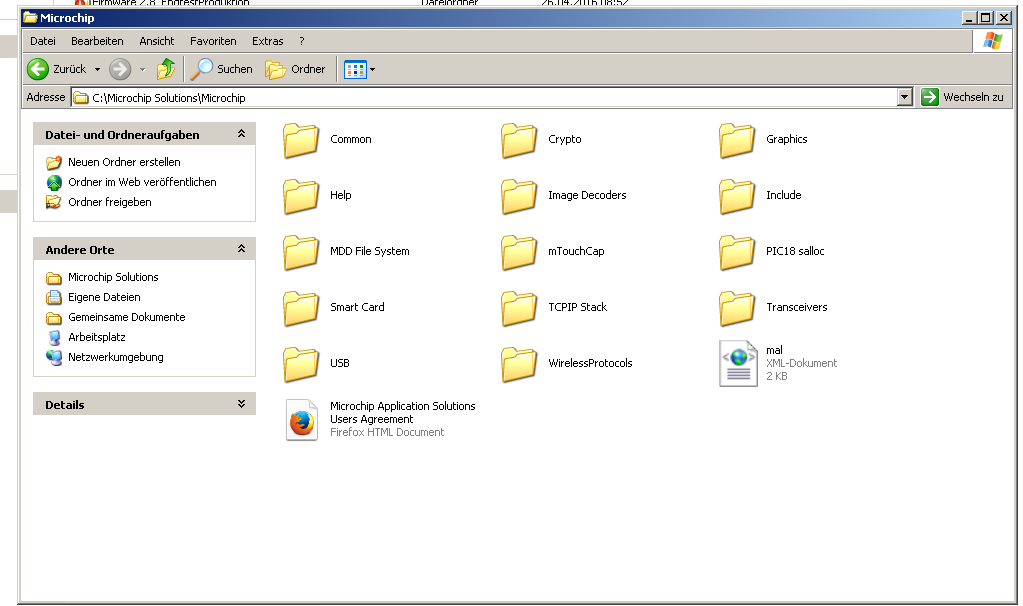Collapse the Andere Orte panel
This screenshot has height=606, width=1023.
(241, 249)
